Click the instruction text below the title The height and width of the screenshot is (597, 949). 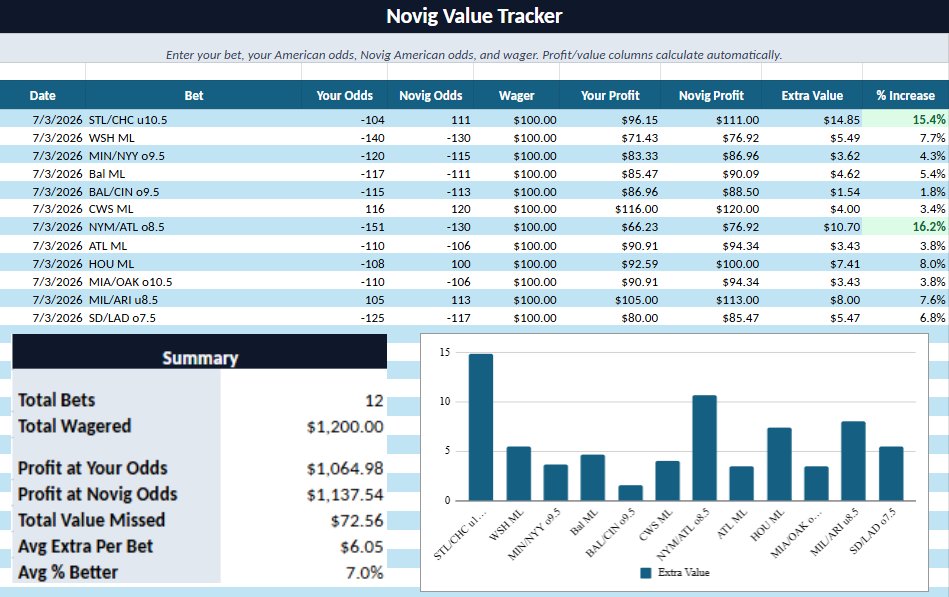[474, 54]
